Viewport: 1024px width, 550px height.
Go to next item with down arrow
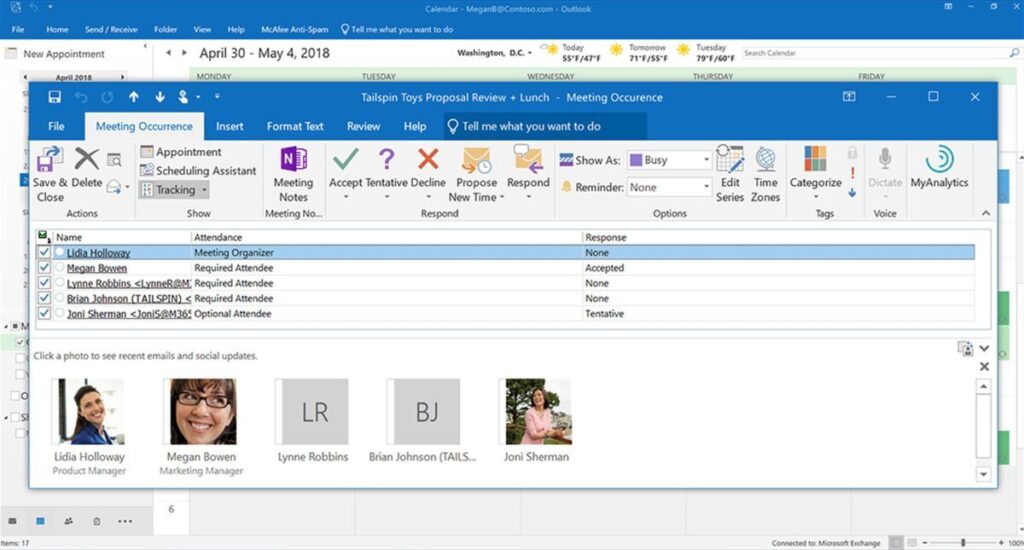pyautogui.click(x=160, y=97)
